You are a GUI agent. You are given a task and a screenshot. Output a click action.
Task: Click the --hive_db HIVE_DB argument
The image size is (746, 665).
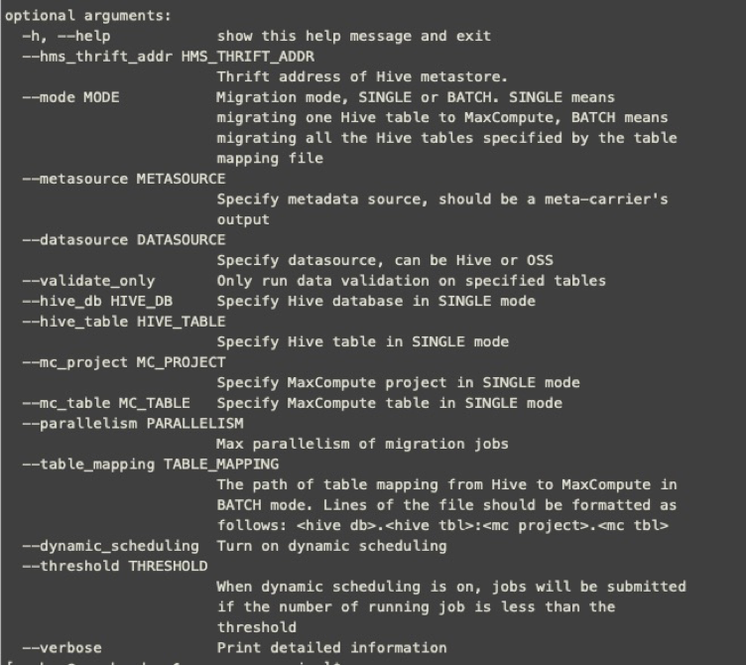(97, 301)
